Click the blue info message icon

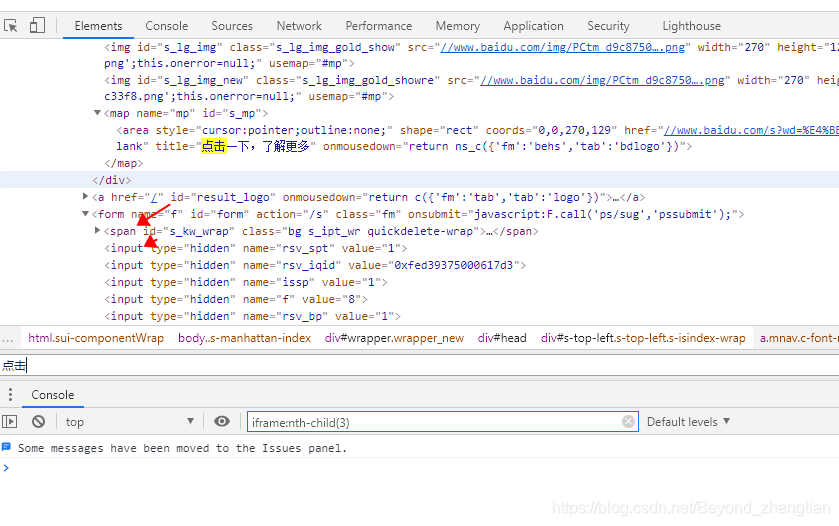tap(6, 447)
